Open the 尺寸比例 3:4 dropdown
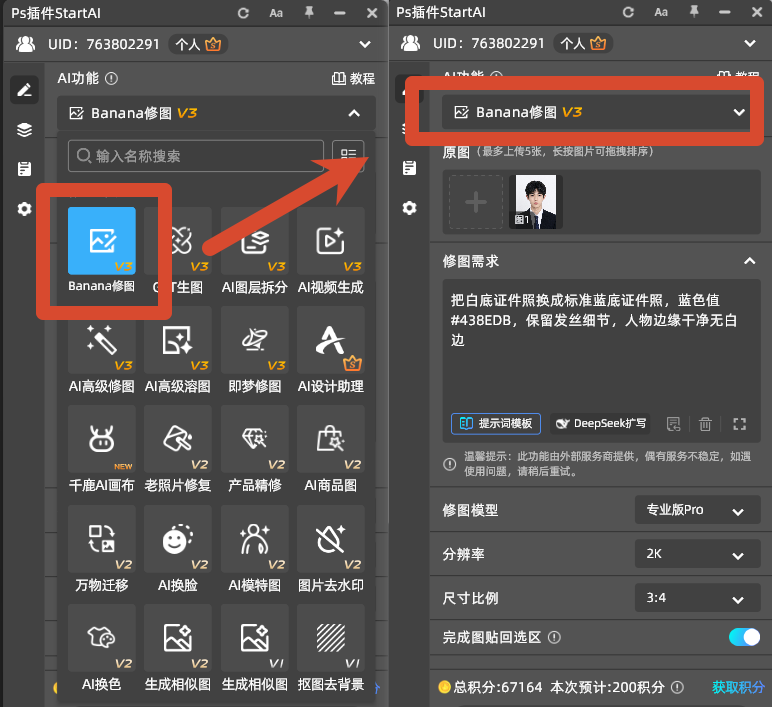 pos(697,598)
